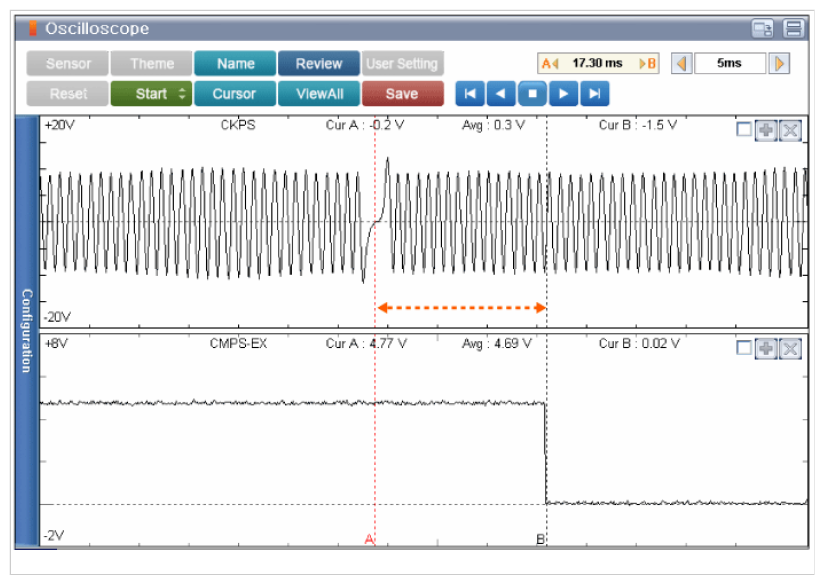
Task: Step backward with the rewind arrow icon
Action: [501, 94]
